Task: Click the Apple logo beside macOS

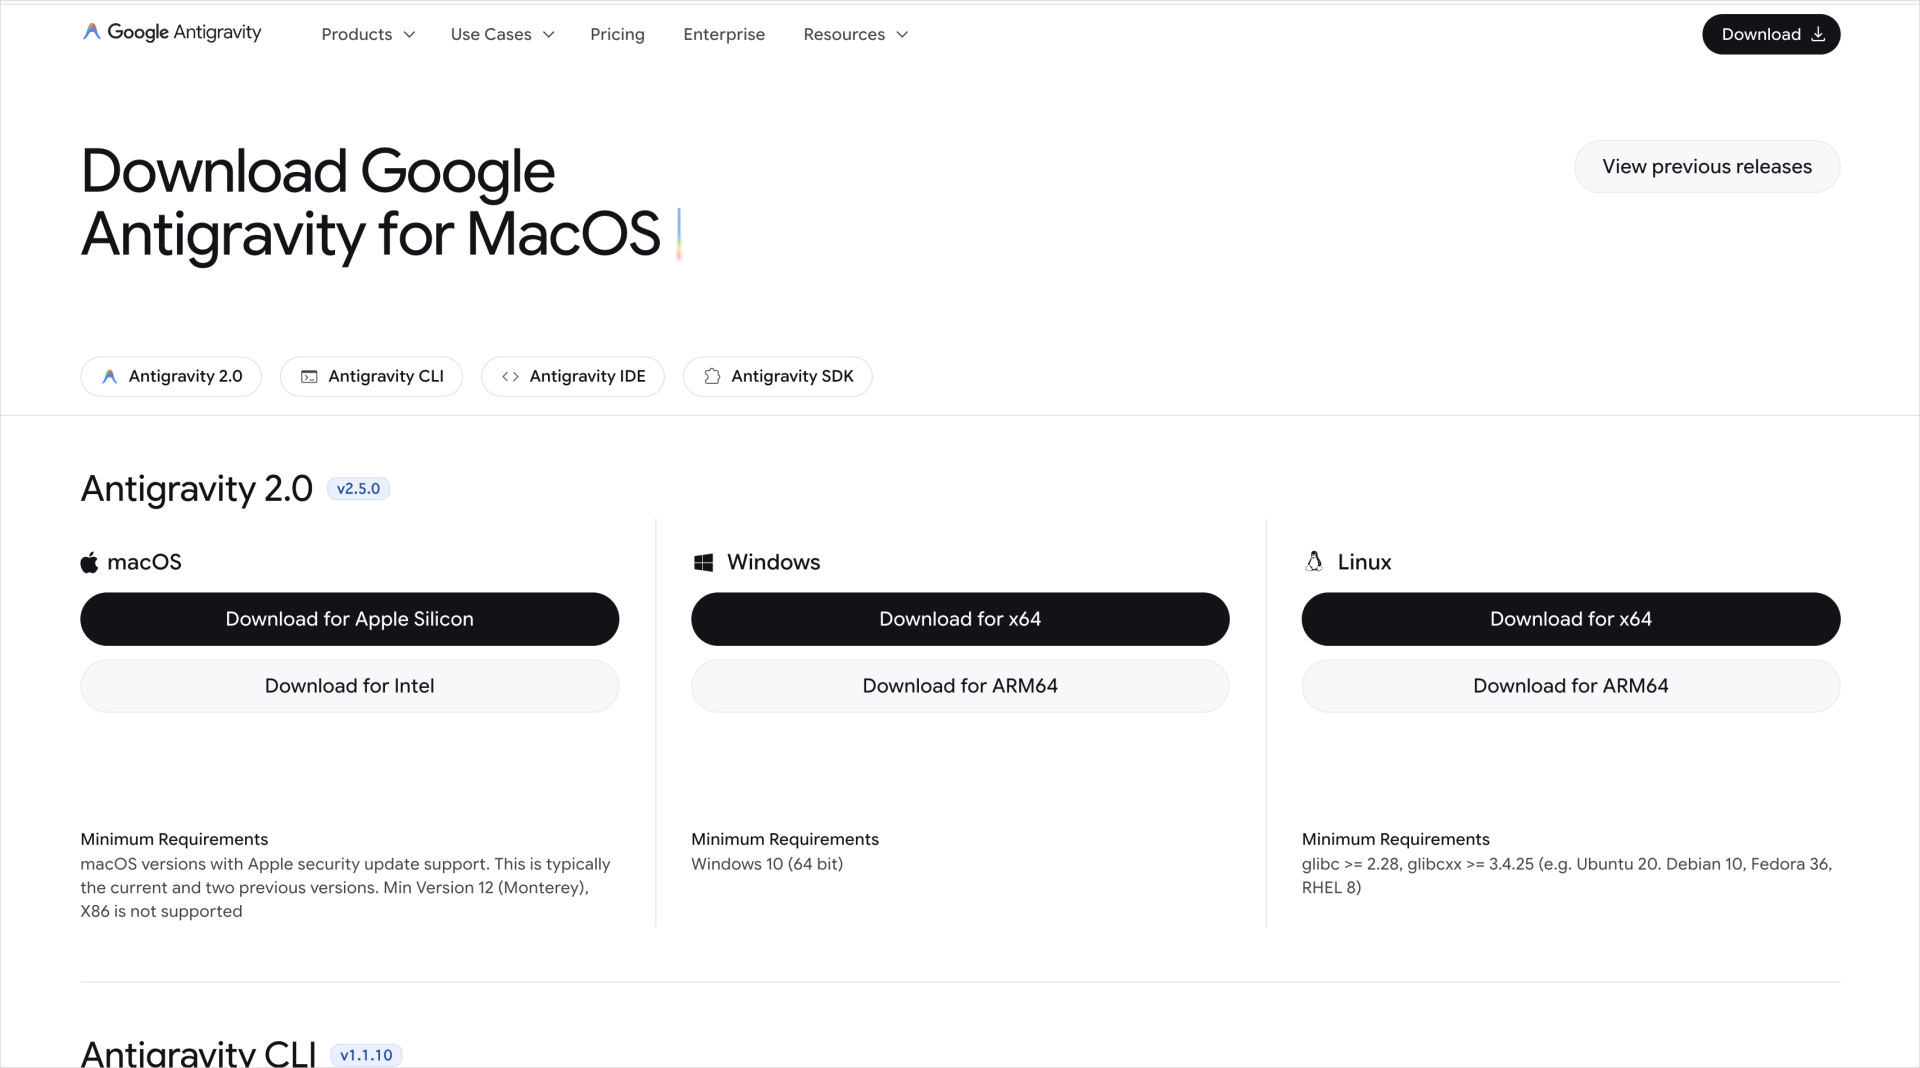Action: (x=89, y=562)
